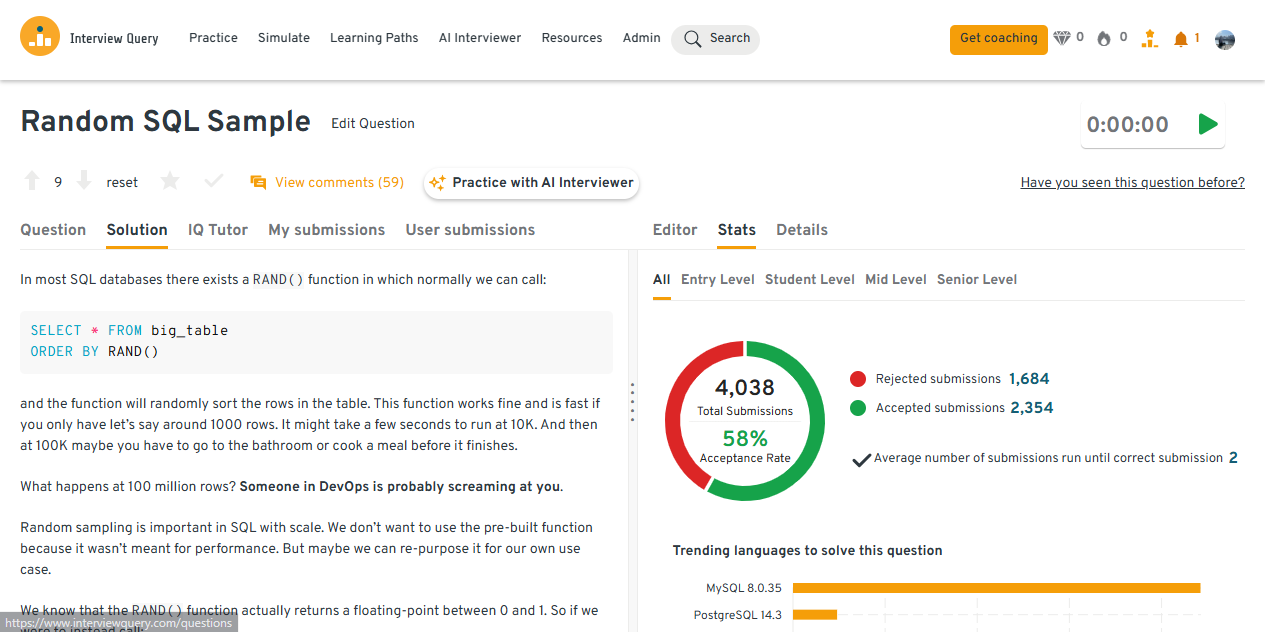Upvote the question with the up arrow
The width and height of the screenshot is (1265, 632).
[32, 181]
